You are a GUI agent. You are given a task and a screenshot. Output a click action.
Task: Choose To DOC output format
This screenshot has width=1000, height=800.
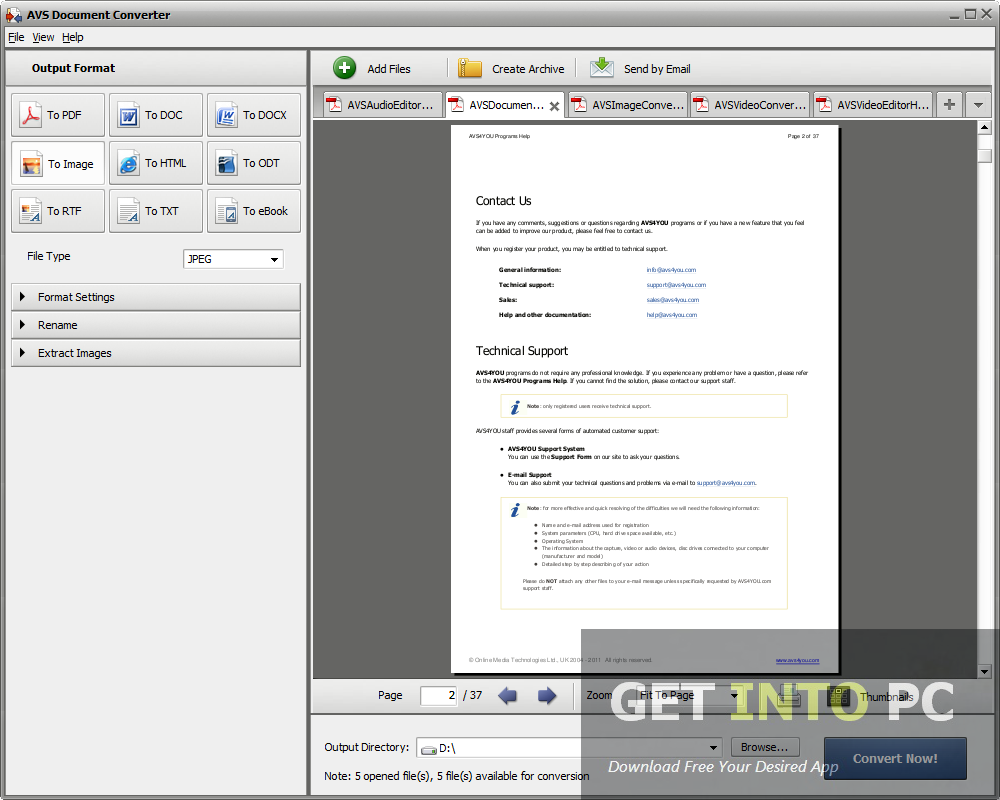pos(156,115)
